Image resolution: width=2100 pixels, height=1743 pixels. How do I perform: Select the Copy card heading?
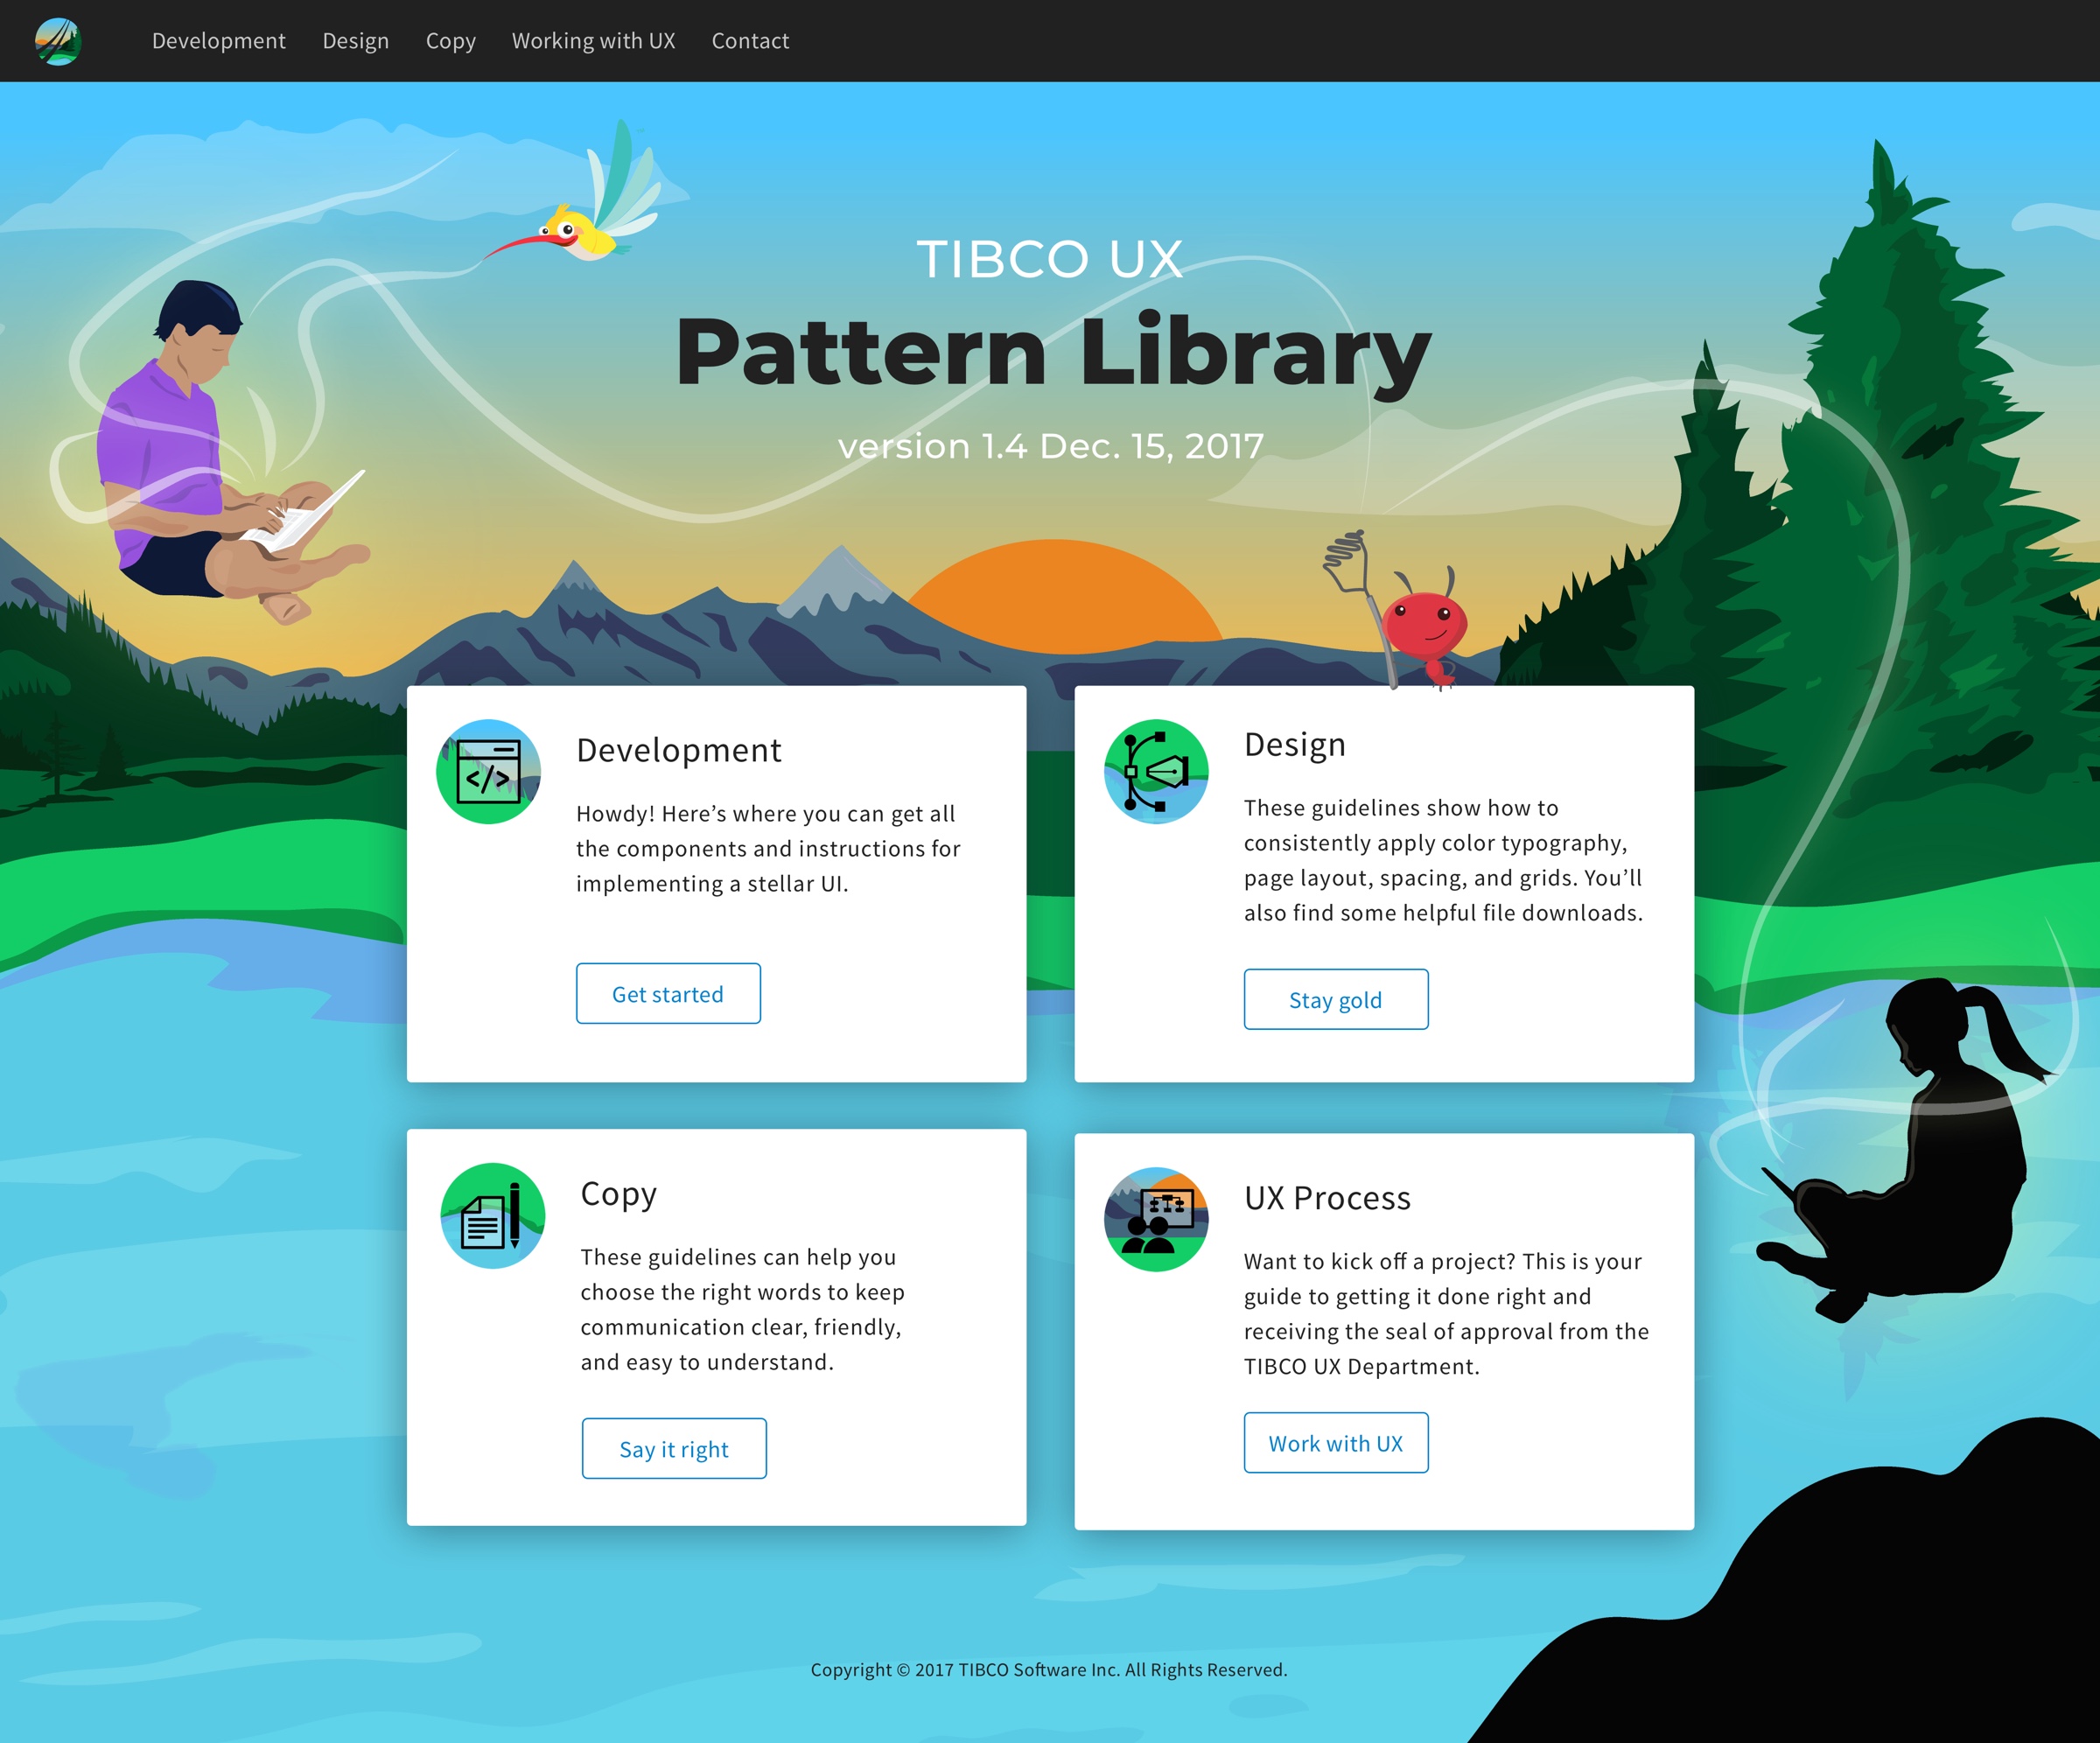(619, 1194)
